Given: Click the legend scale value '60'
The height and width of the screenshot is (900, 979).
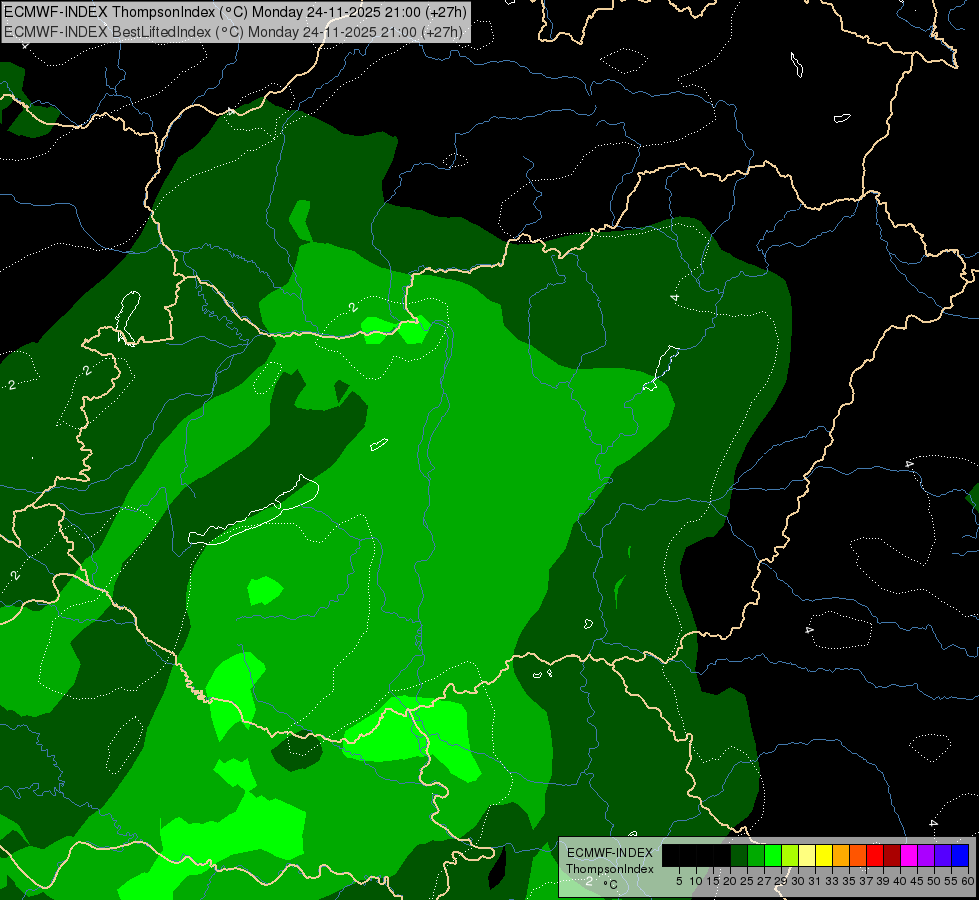Looking at the screenshot, I should coord(968,881).
